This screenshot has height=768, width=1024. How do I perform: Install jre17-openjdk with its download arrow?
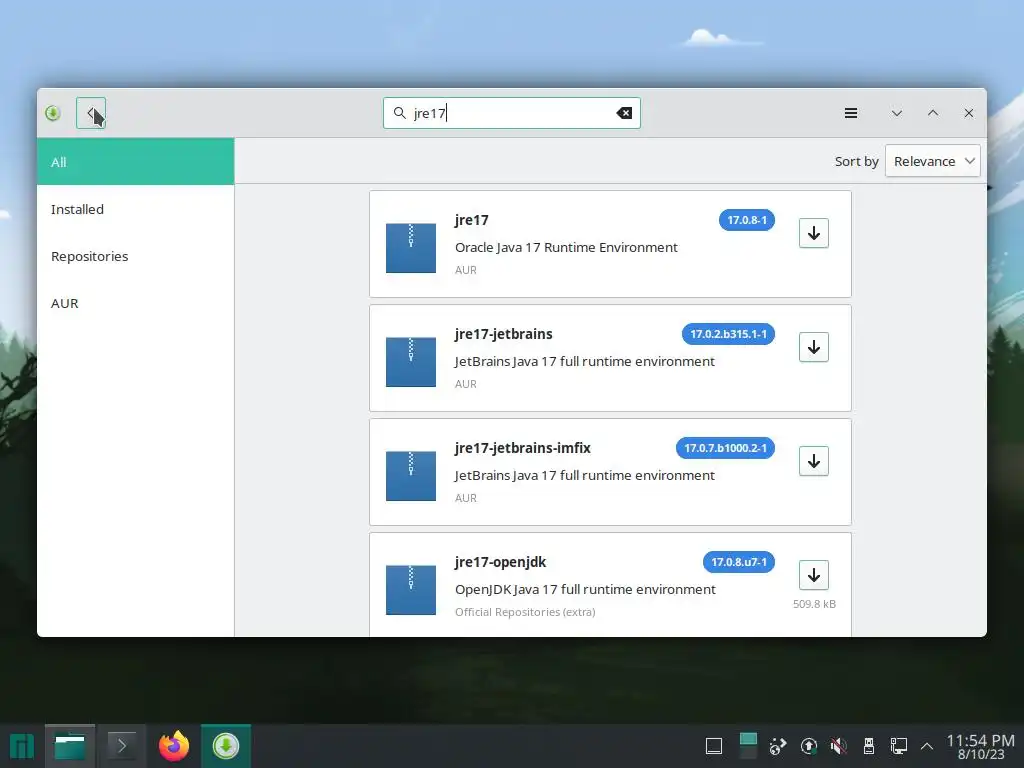click(x=814, y=575)
